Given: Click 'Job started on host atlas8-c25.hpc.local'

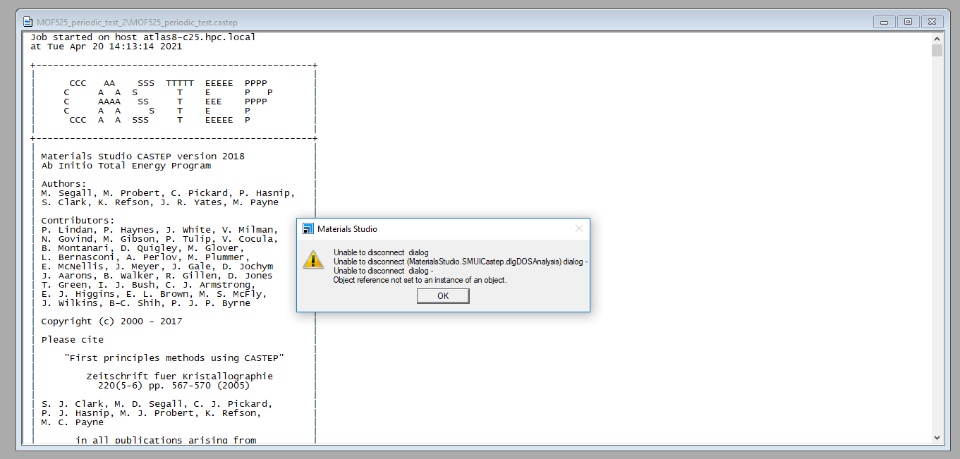Looking at the screenshot, I should point(143,37).
